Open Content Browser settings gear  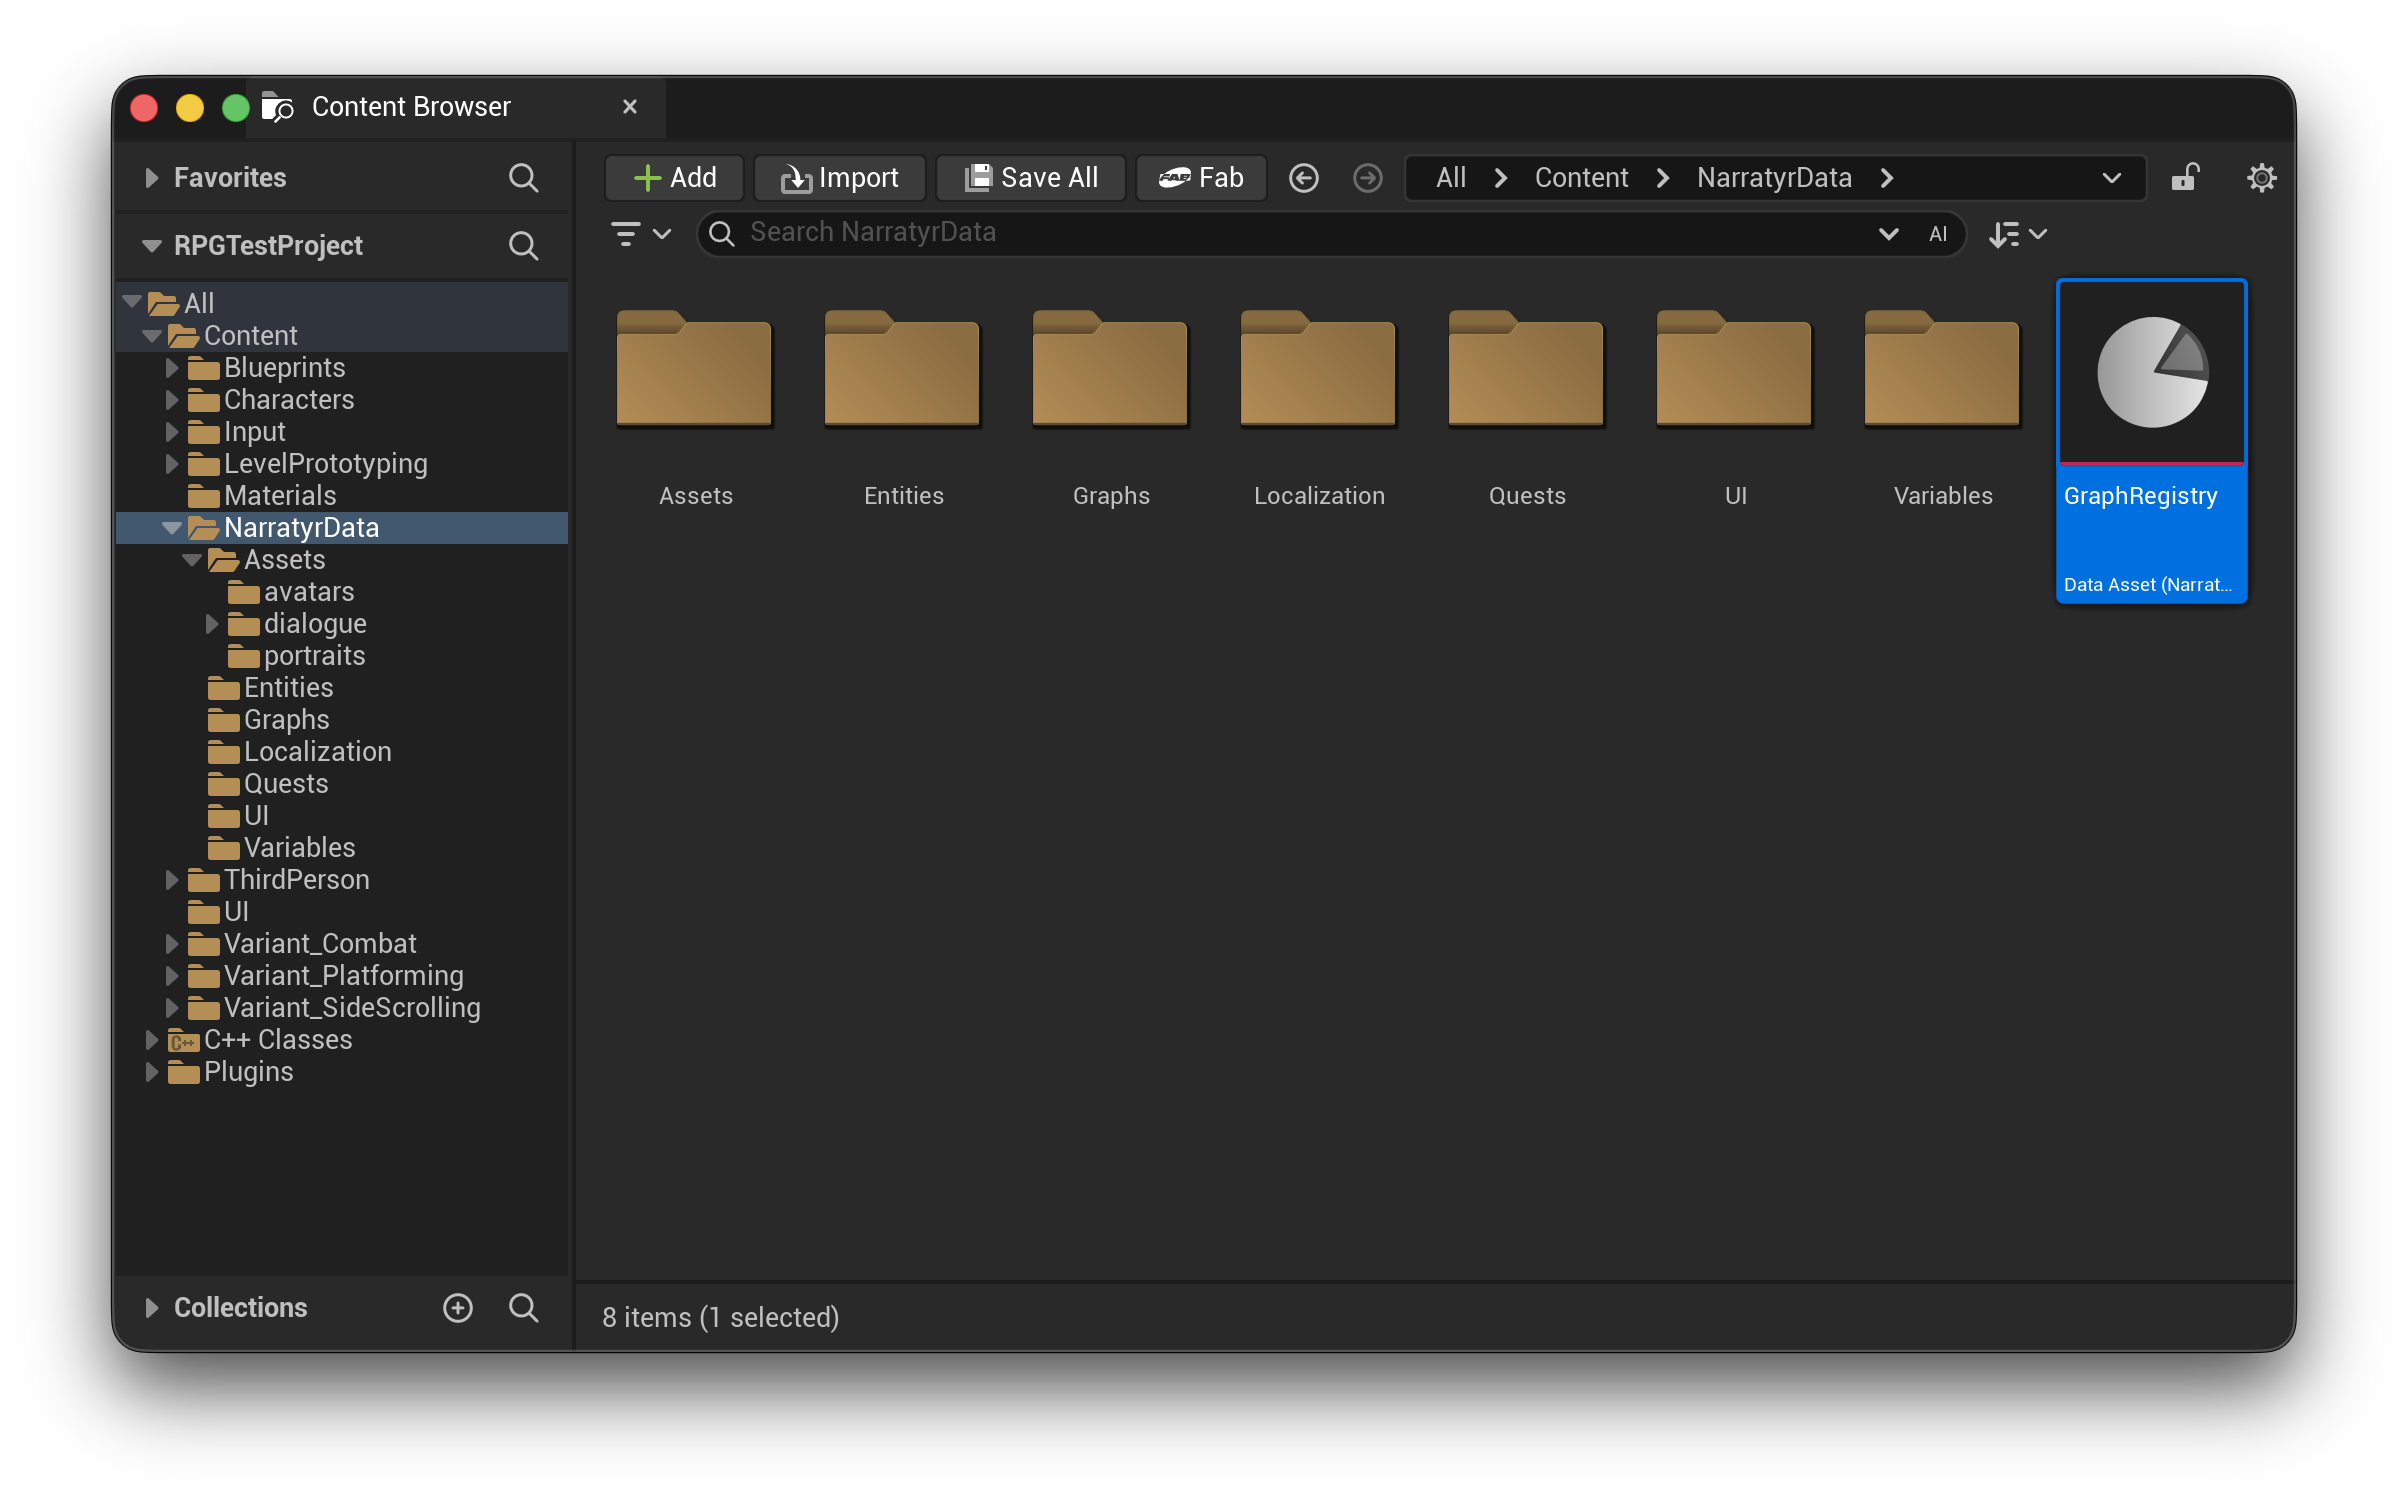(x=2261, y=178)
